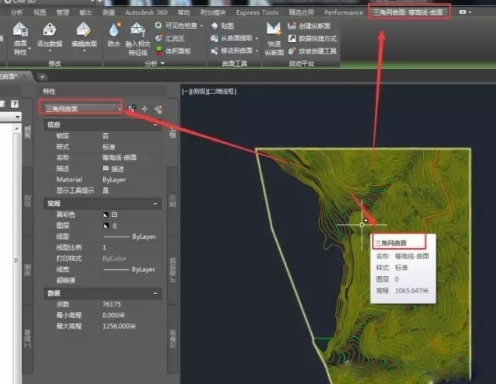Click the 线型 ByLayer linetype value
This screenshot has width=496, height=384.
click(x=130, y=237)
